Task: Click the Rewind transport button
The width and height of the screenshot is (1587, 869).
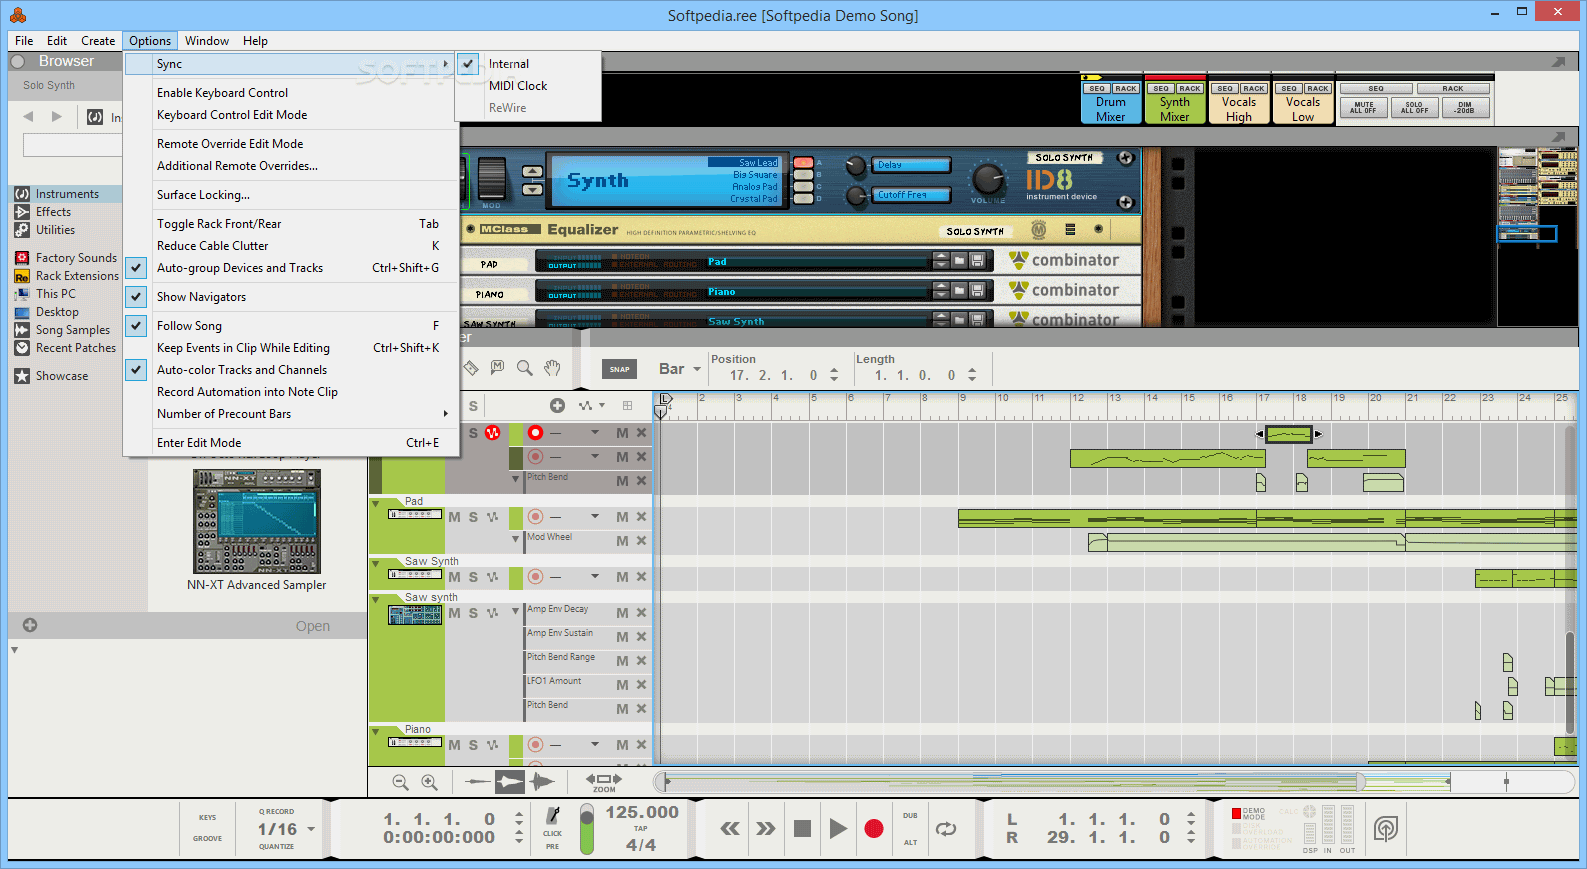Action: 730,828
